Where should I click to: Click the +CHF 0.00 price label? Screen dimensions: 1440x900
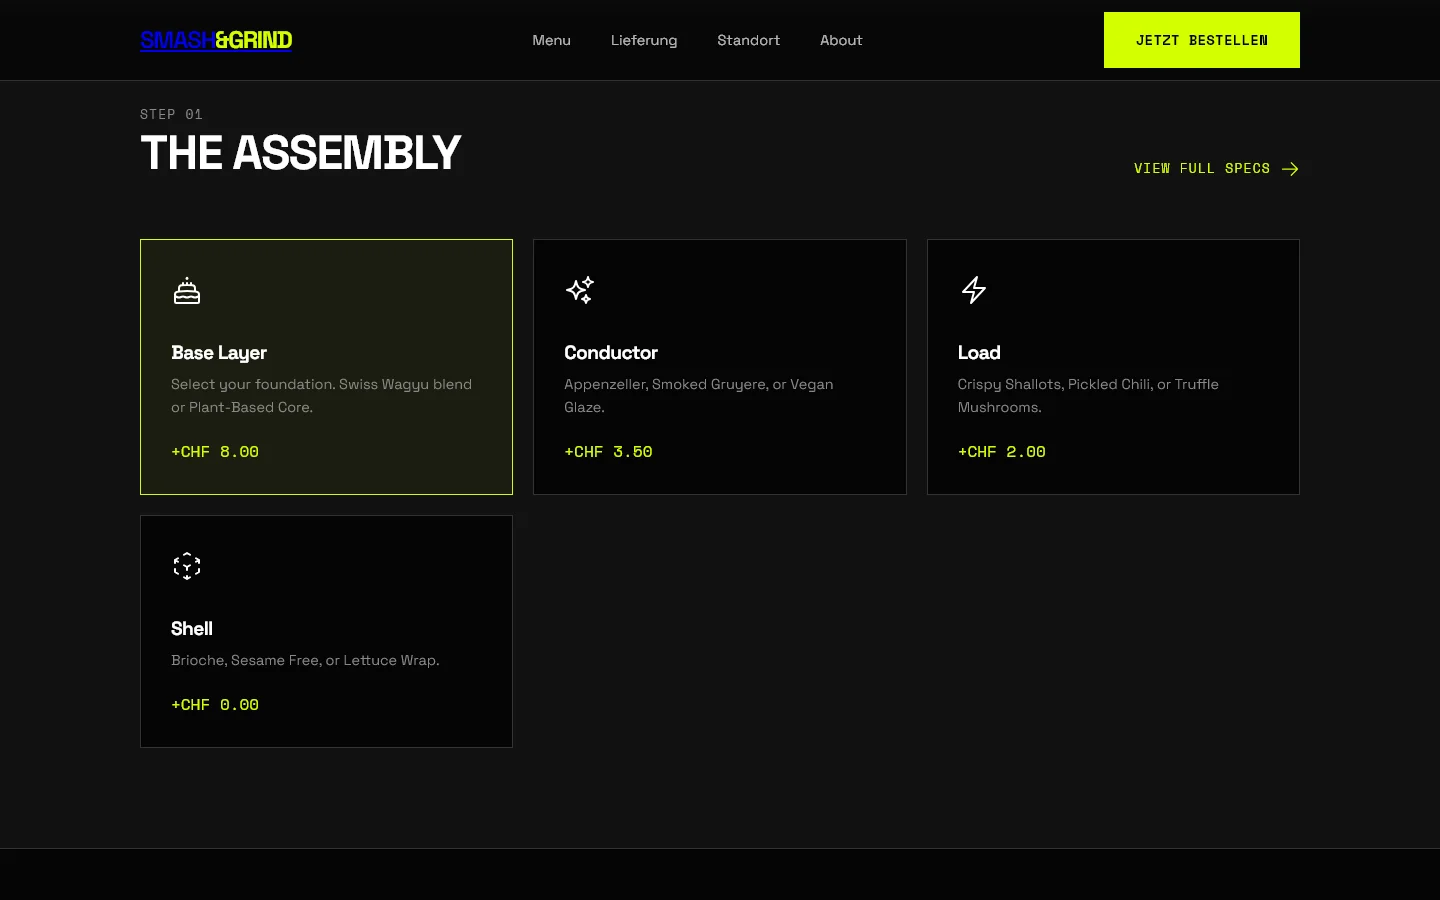215,705
